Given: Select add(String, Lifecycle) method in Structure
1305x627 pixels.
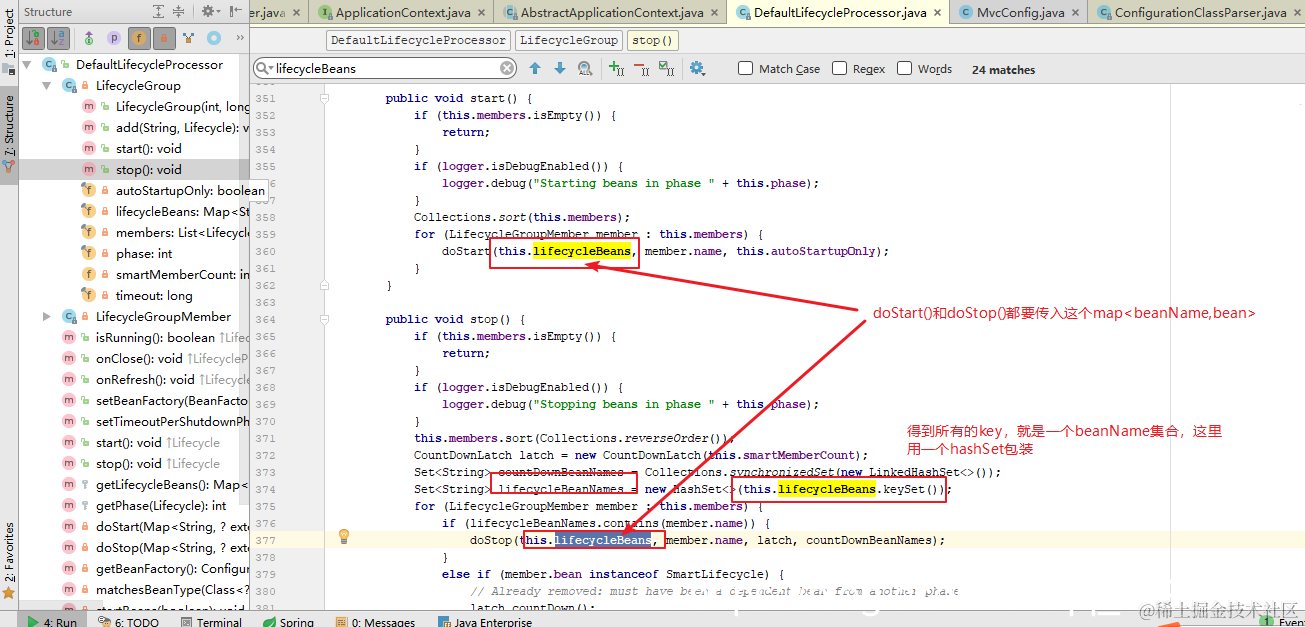Looking at the screenshot, I should pos(182,127).
